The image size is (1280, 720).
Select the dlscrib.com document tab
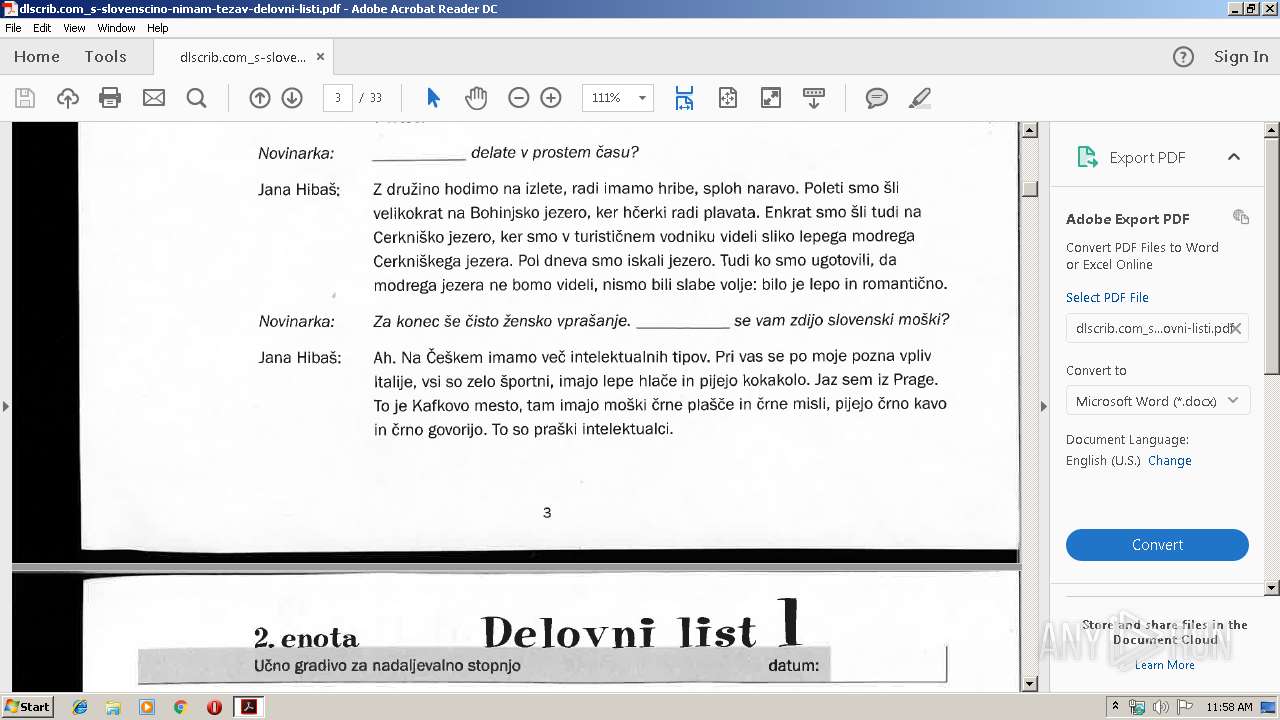tap(243, 57)
